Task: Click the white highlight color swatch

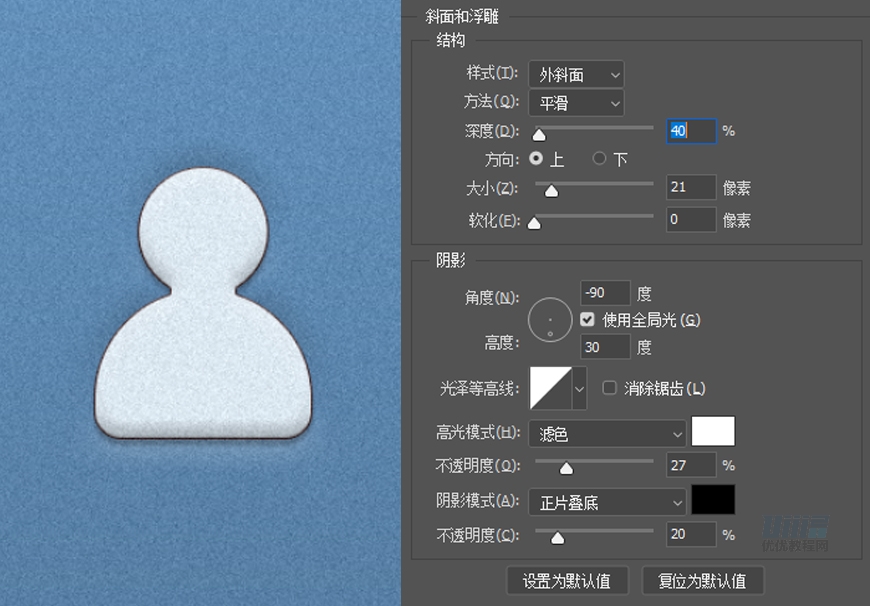Action: tap(713, 432)
